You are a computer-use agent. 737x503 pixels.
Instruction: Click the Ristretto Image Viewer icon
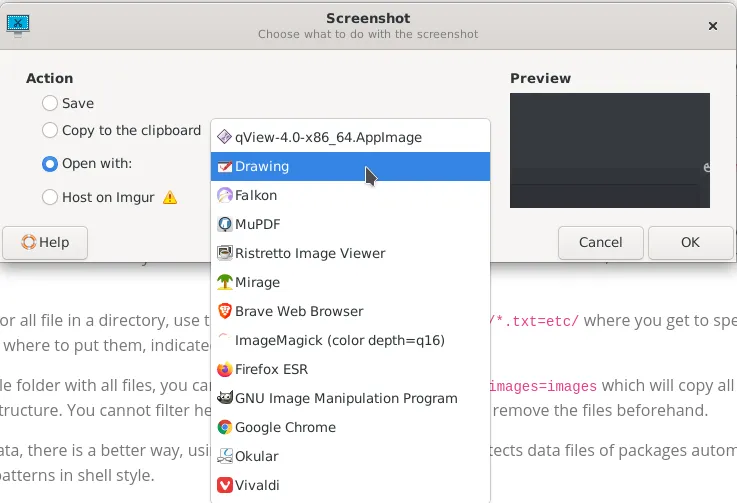(224, 253)
